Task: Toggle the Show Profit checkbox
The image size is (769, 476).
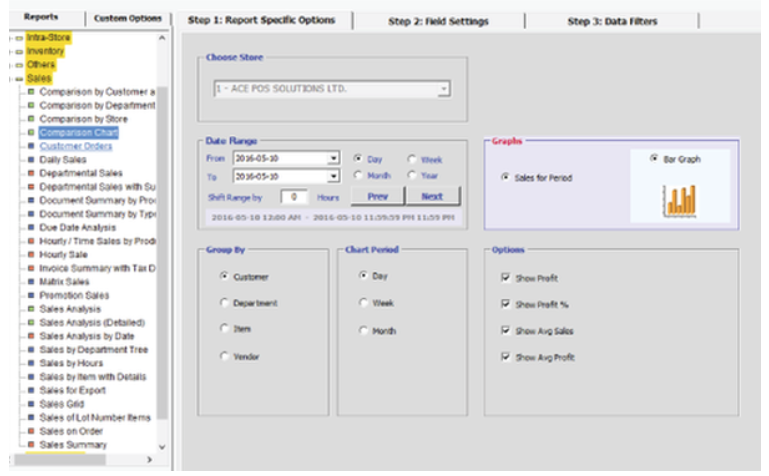Action: [x=506, y=278]
